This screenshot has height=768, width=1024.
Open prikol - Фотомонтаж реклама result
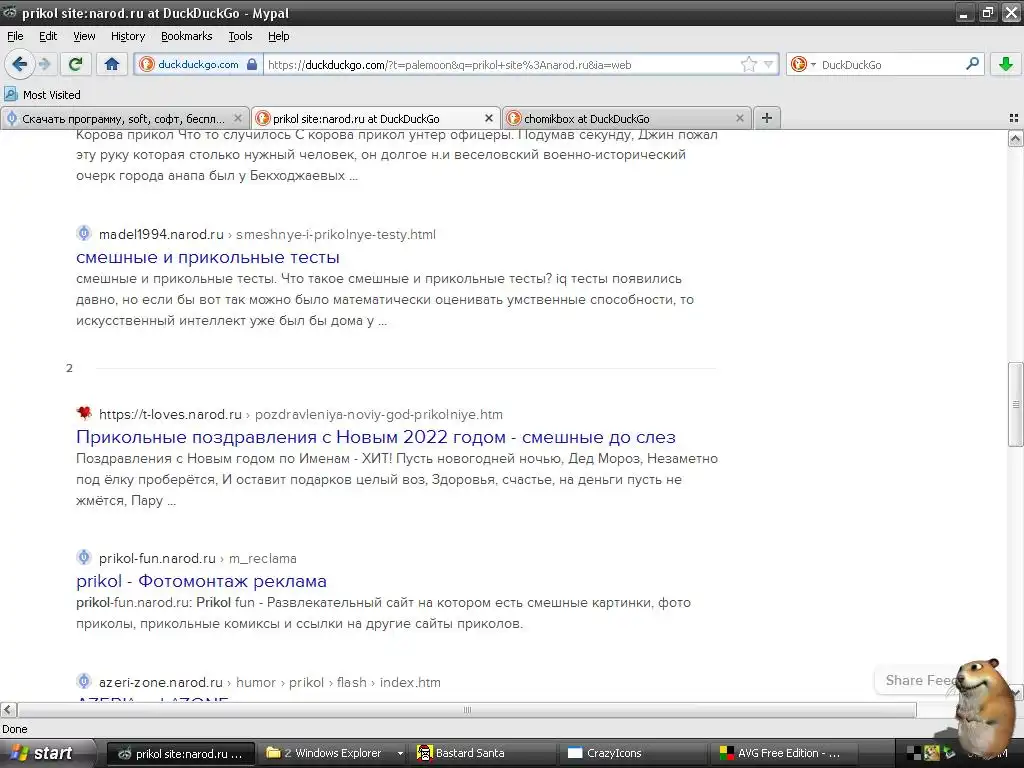pos(201,581)
